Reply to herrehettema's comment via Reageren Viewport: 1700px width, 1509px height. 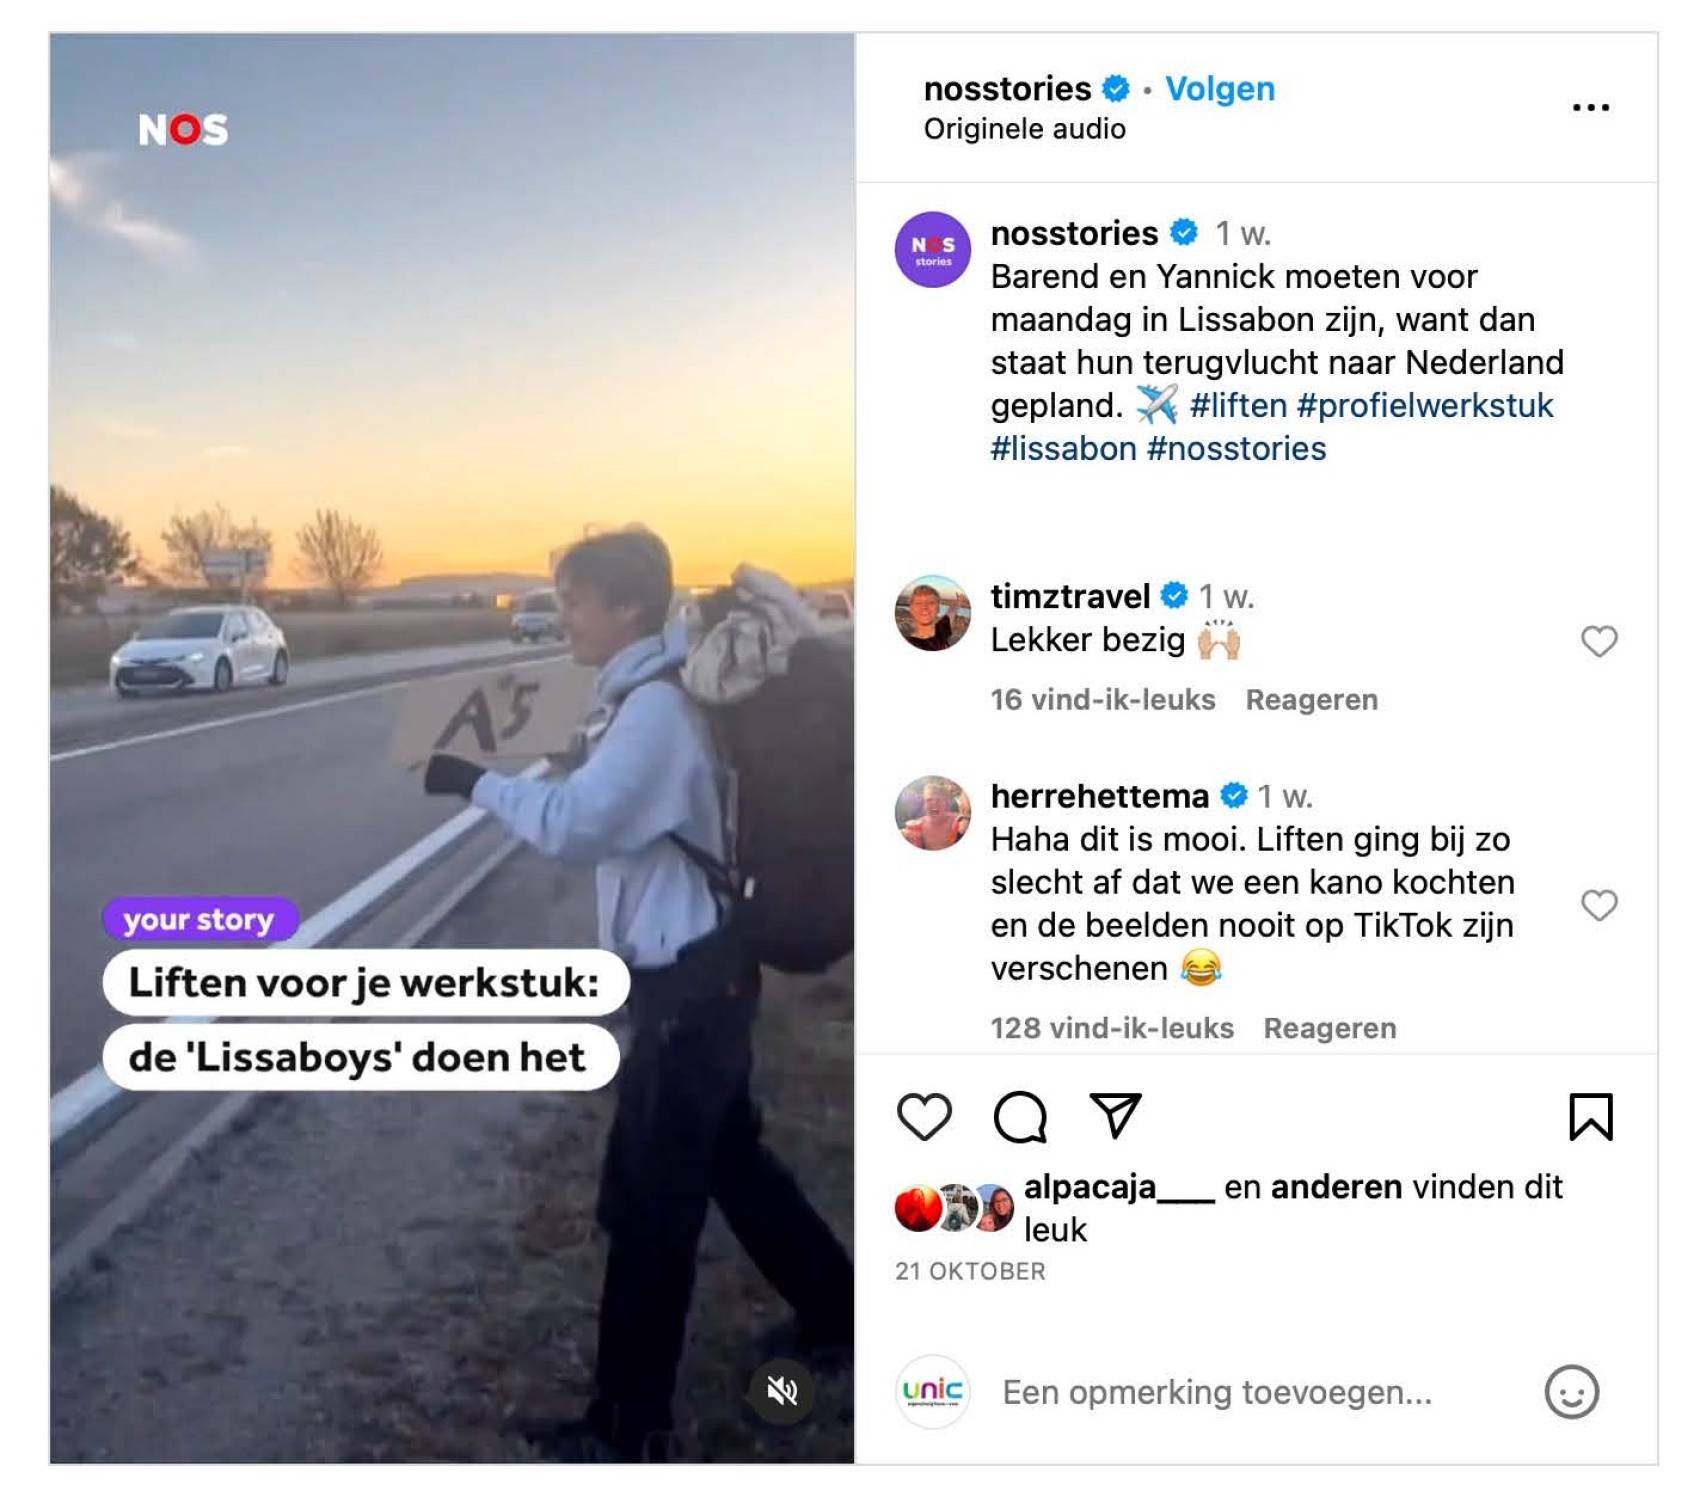click(1329, 1028)
